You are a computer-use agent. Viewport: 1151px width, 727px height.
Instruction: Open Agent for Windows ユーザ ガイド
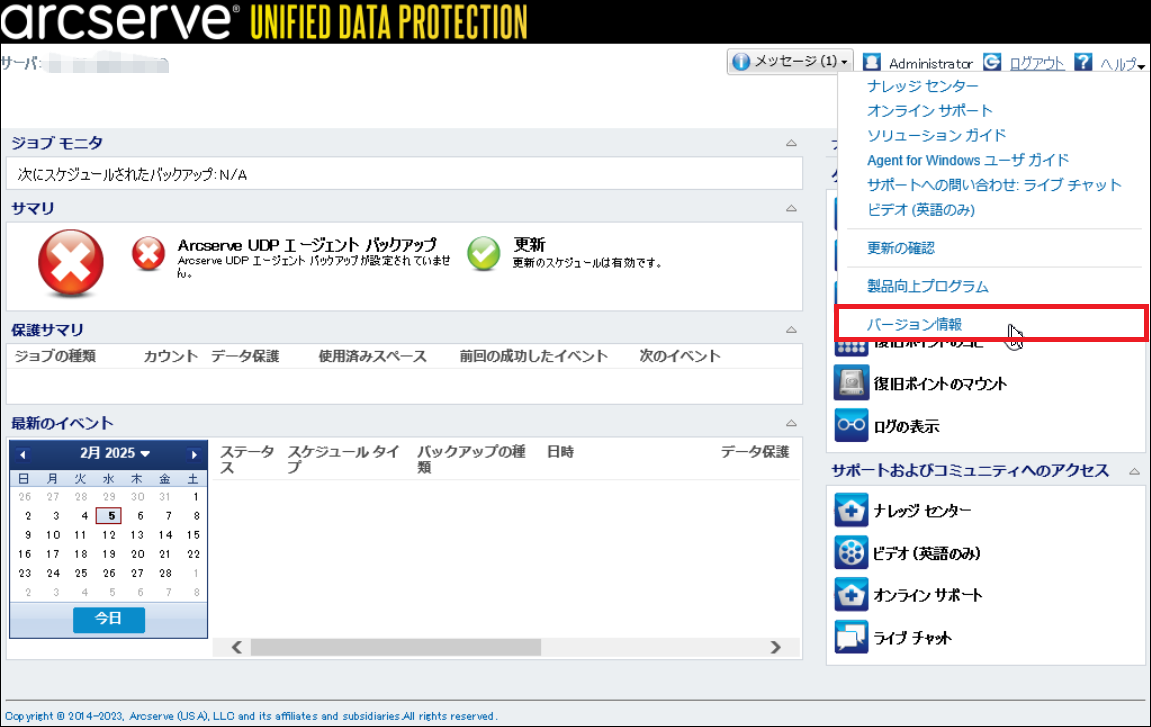pos(967,160)
